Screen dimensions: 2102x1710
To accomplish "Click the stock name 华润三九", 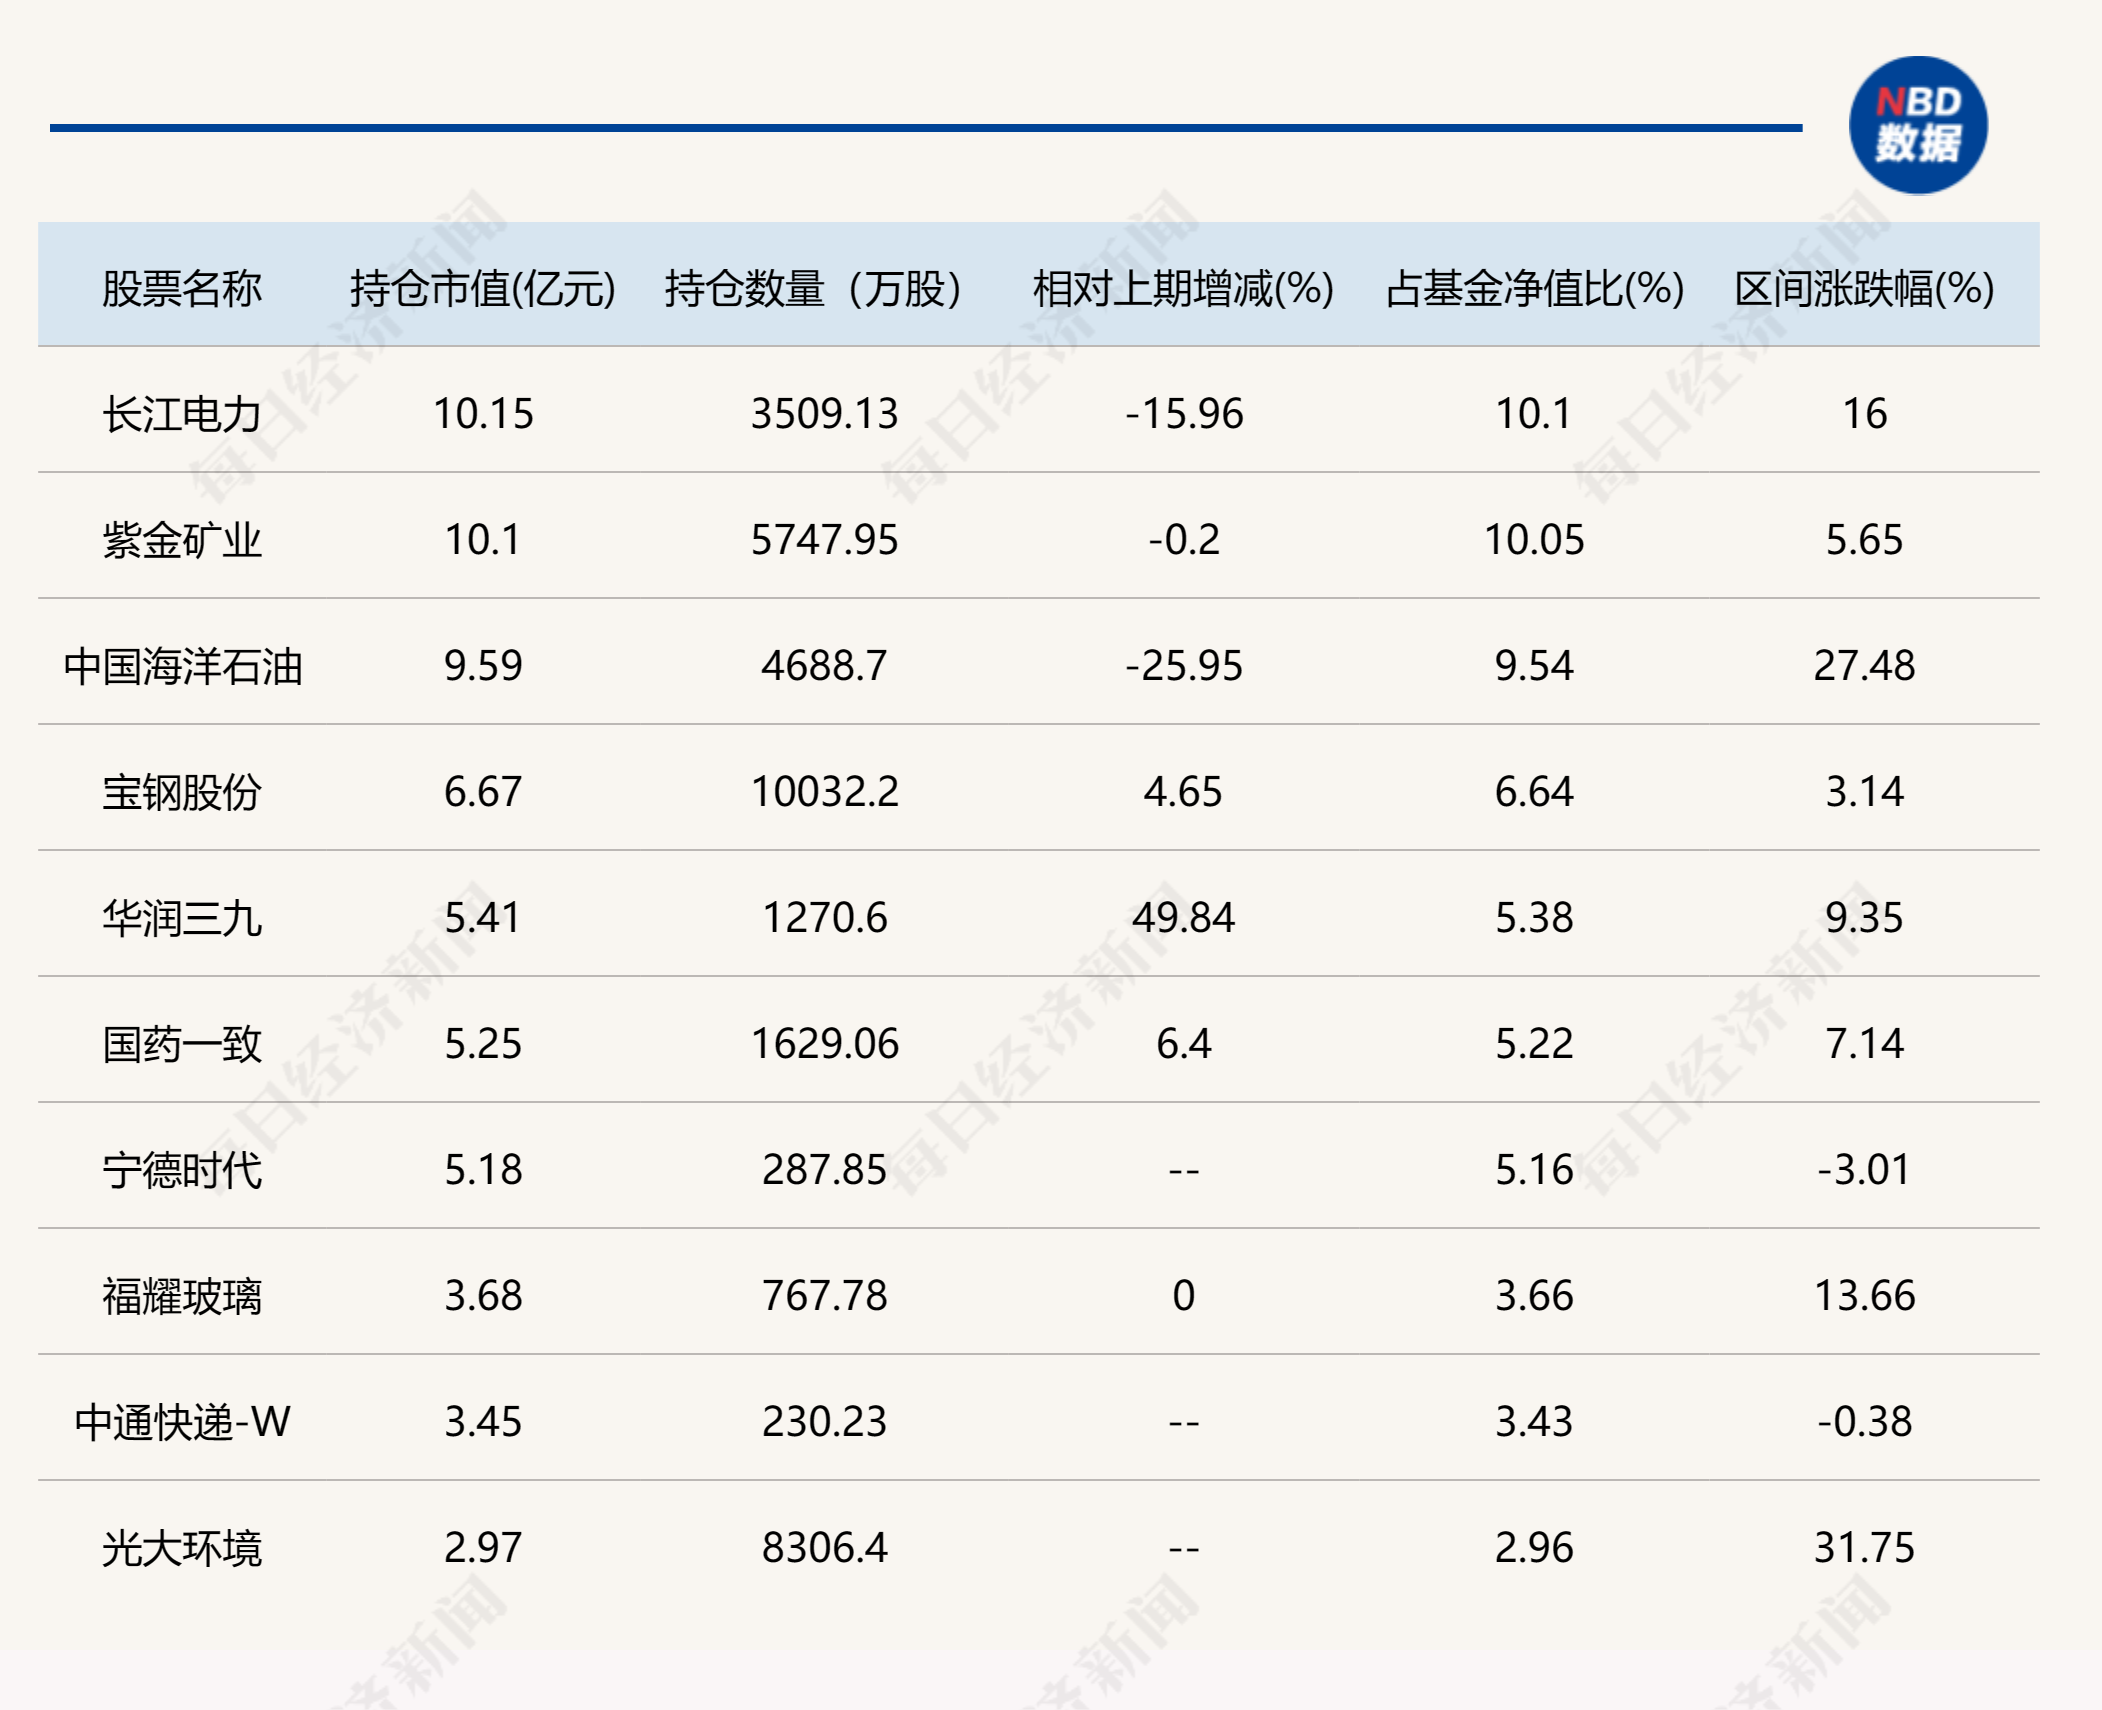I will [x=182, y=918].
